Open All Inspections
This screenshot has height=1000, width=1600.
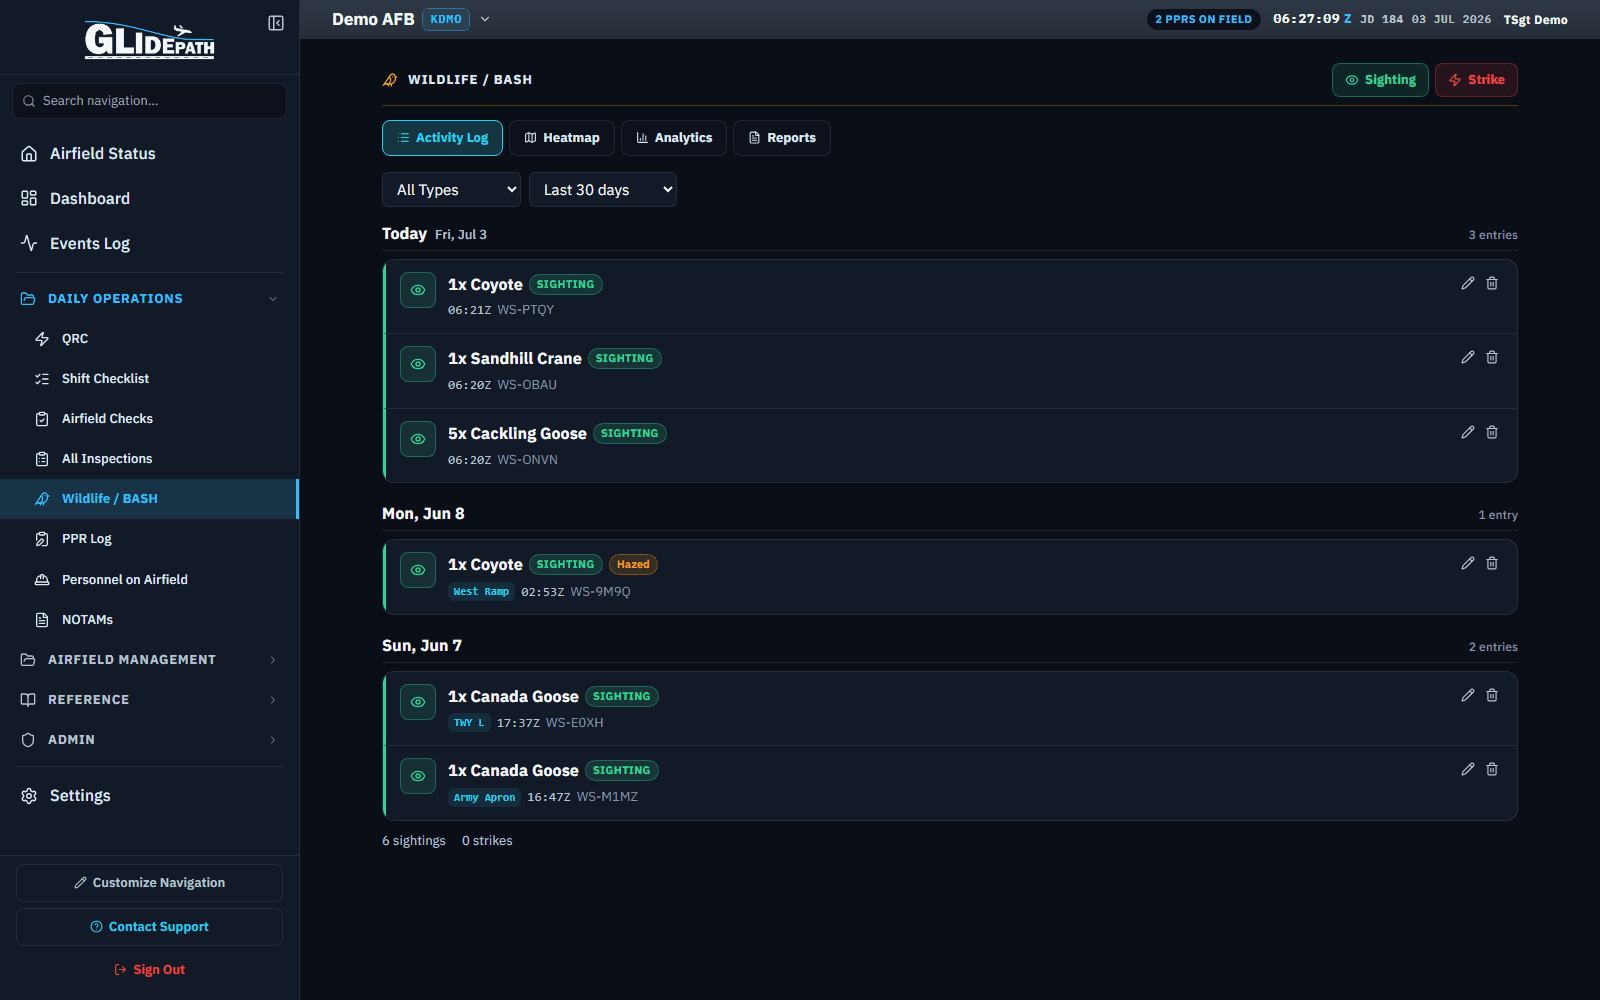pos(149,458)
